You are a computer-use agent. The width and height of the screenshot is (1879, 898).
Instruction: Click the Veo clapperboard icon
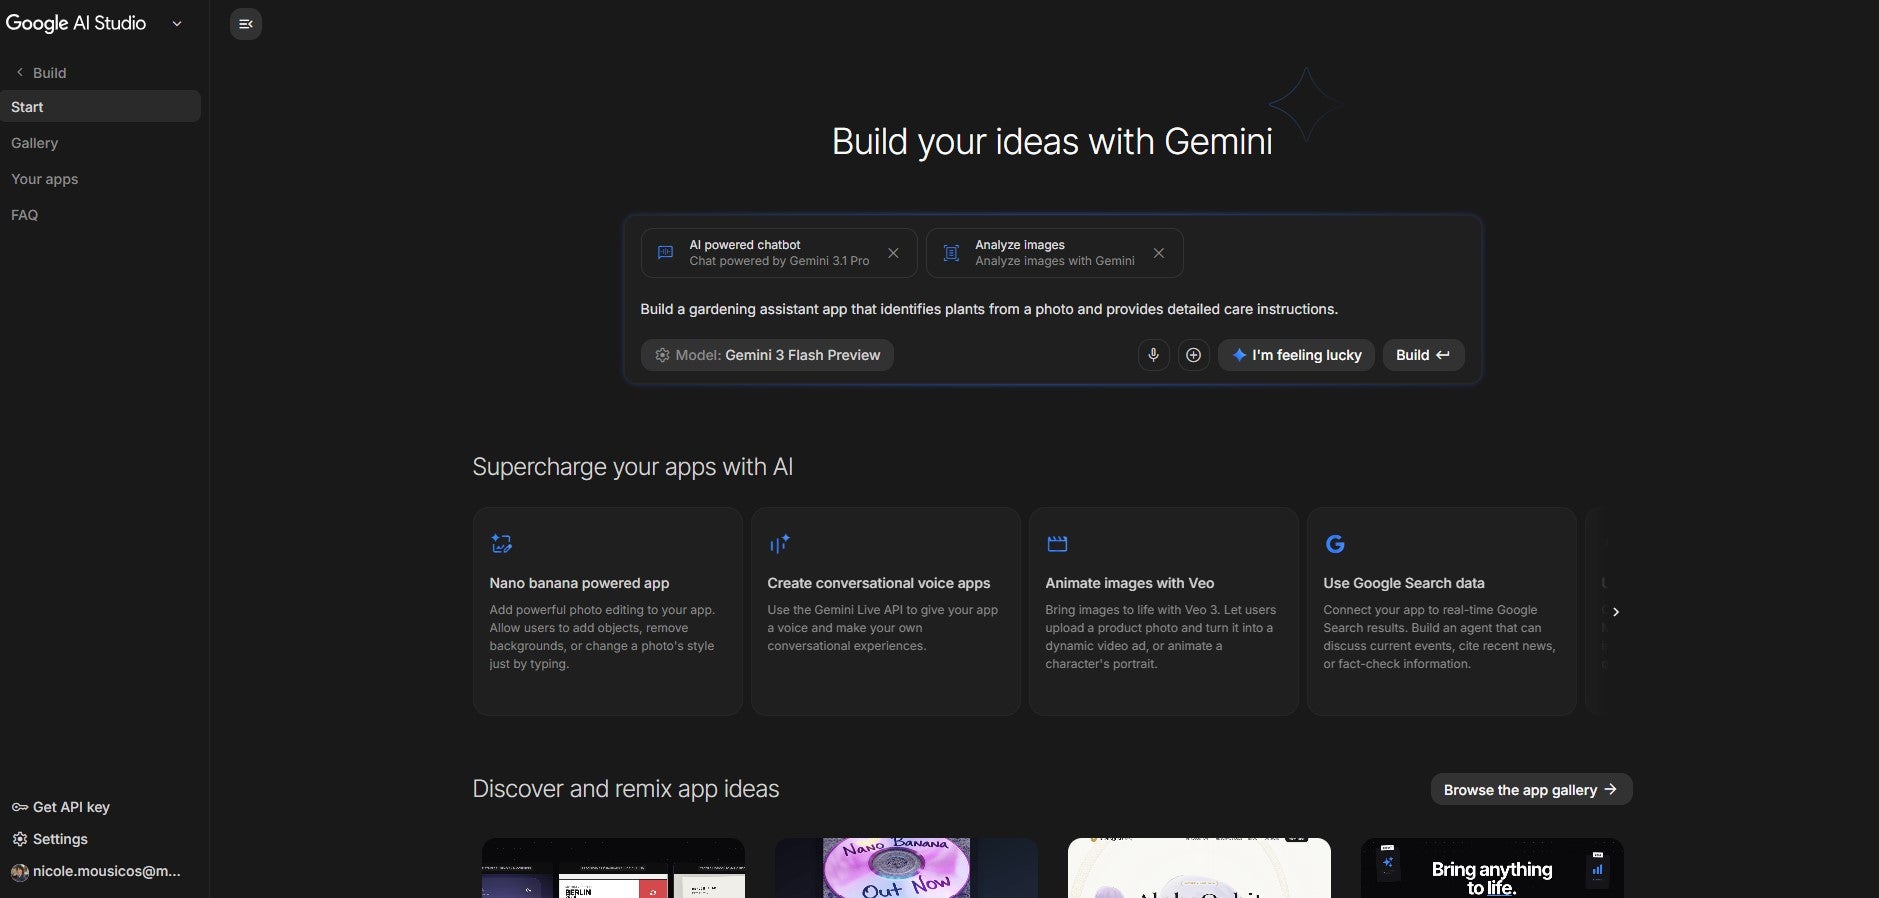point(1057,544)
